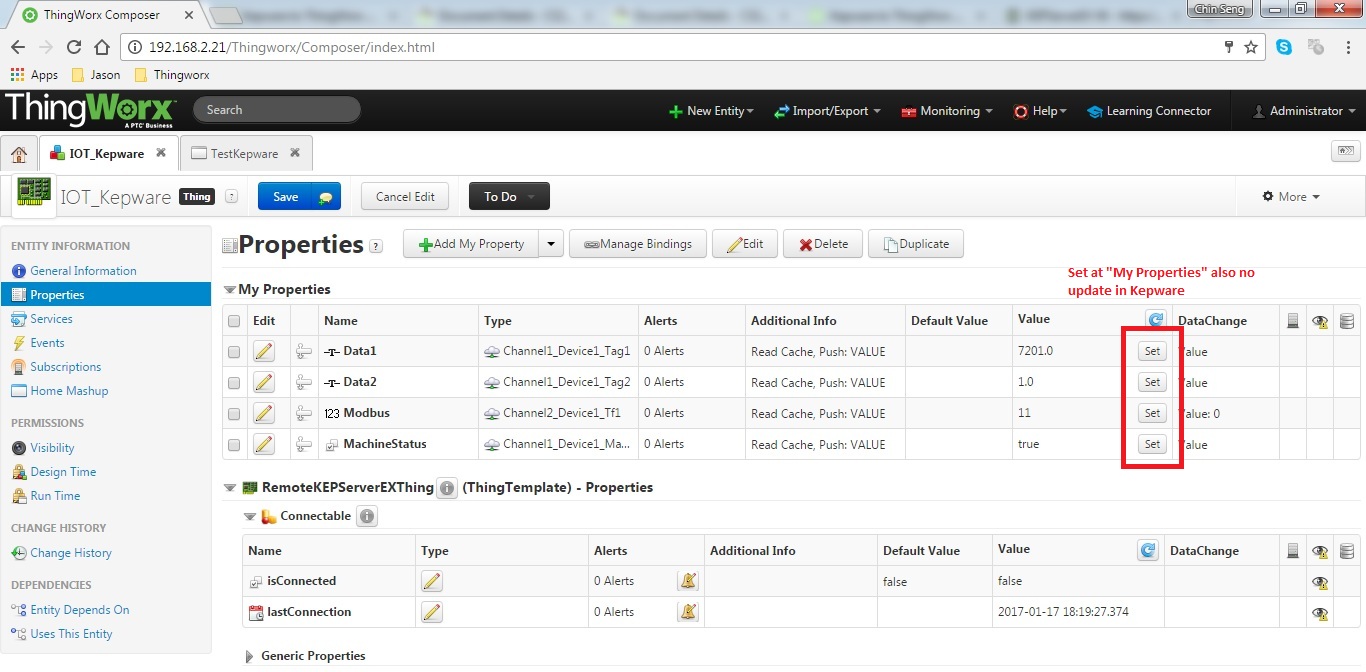The image size is (1366, 672).
Task: Close the IOT_Kepware tab
Action: 161,153
